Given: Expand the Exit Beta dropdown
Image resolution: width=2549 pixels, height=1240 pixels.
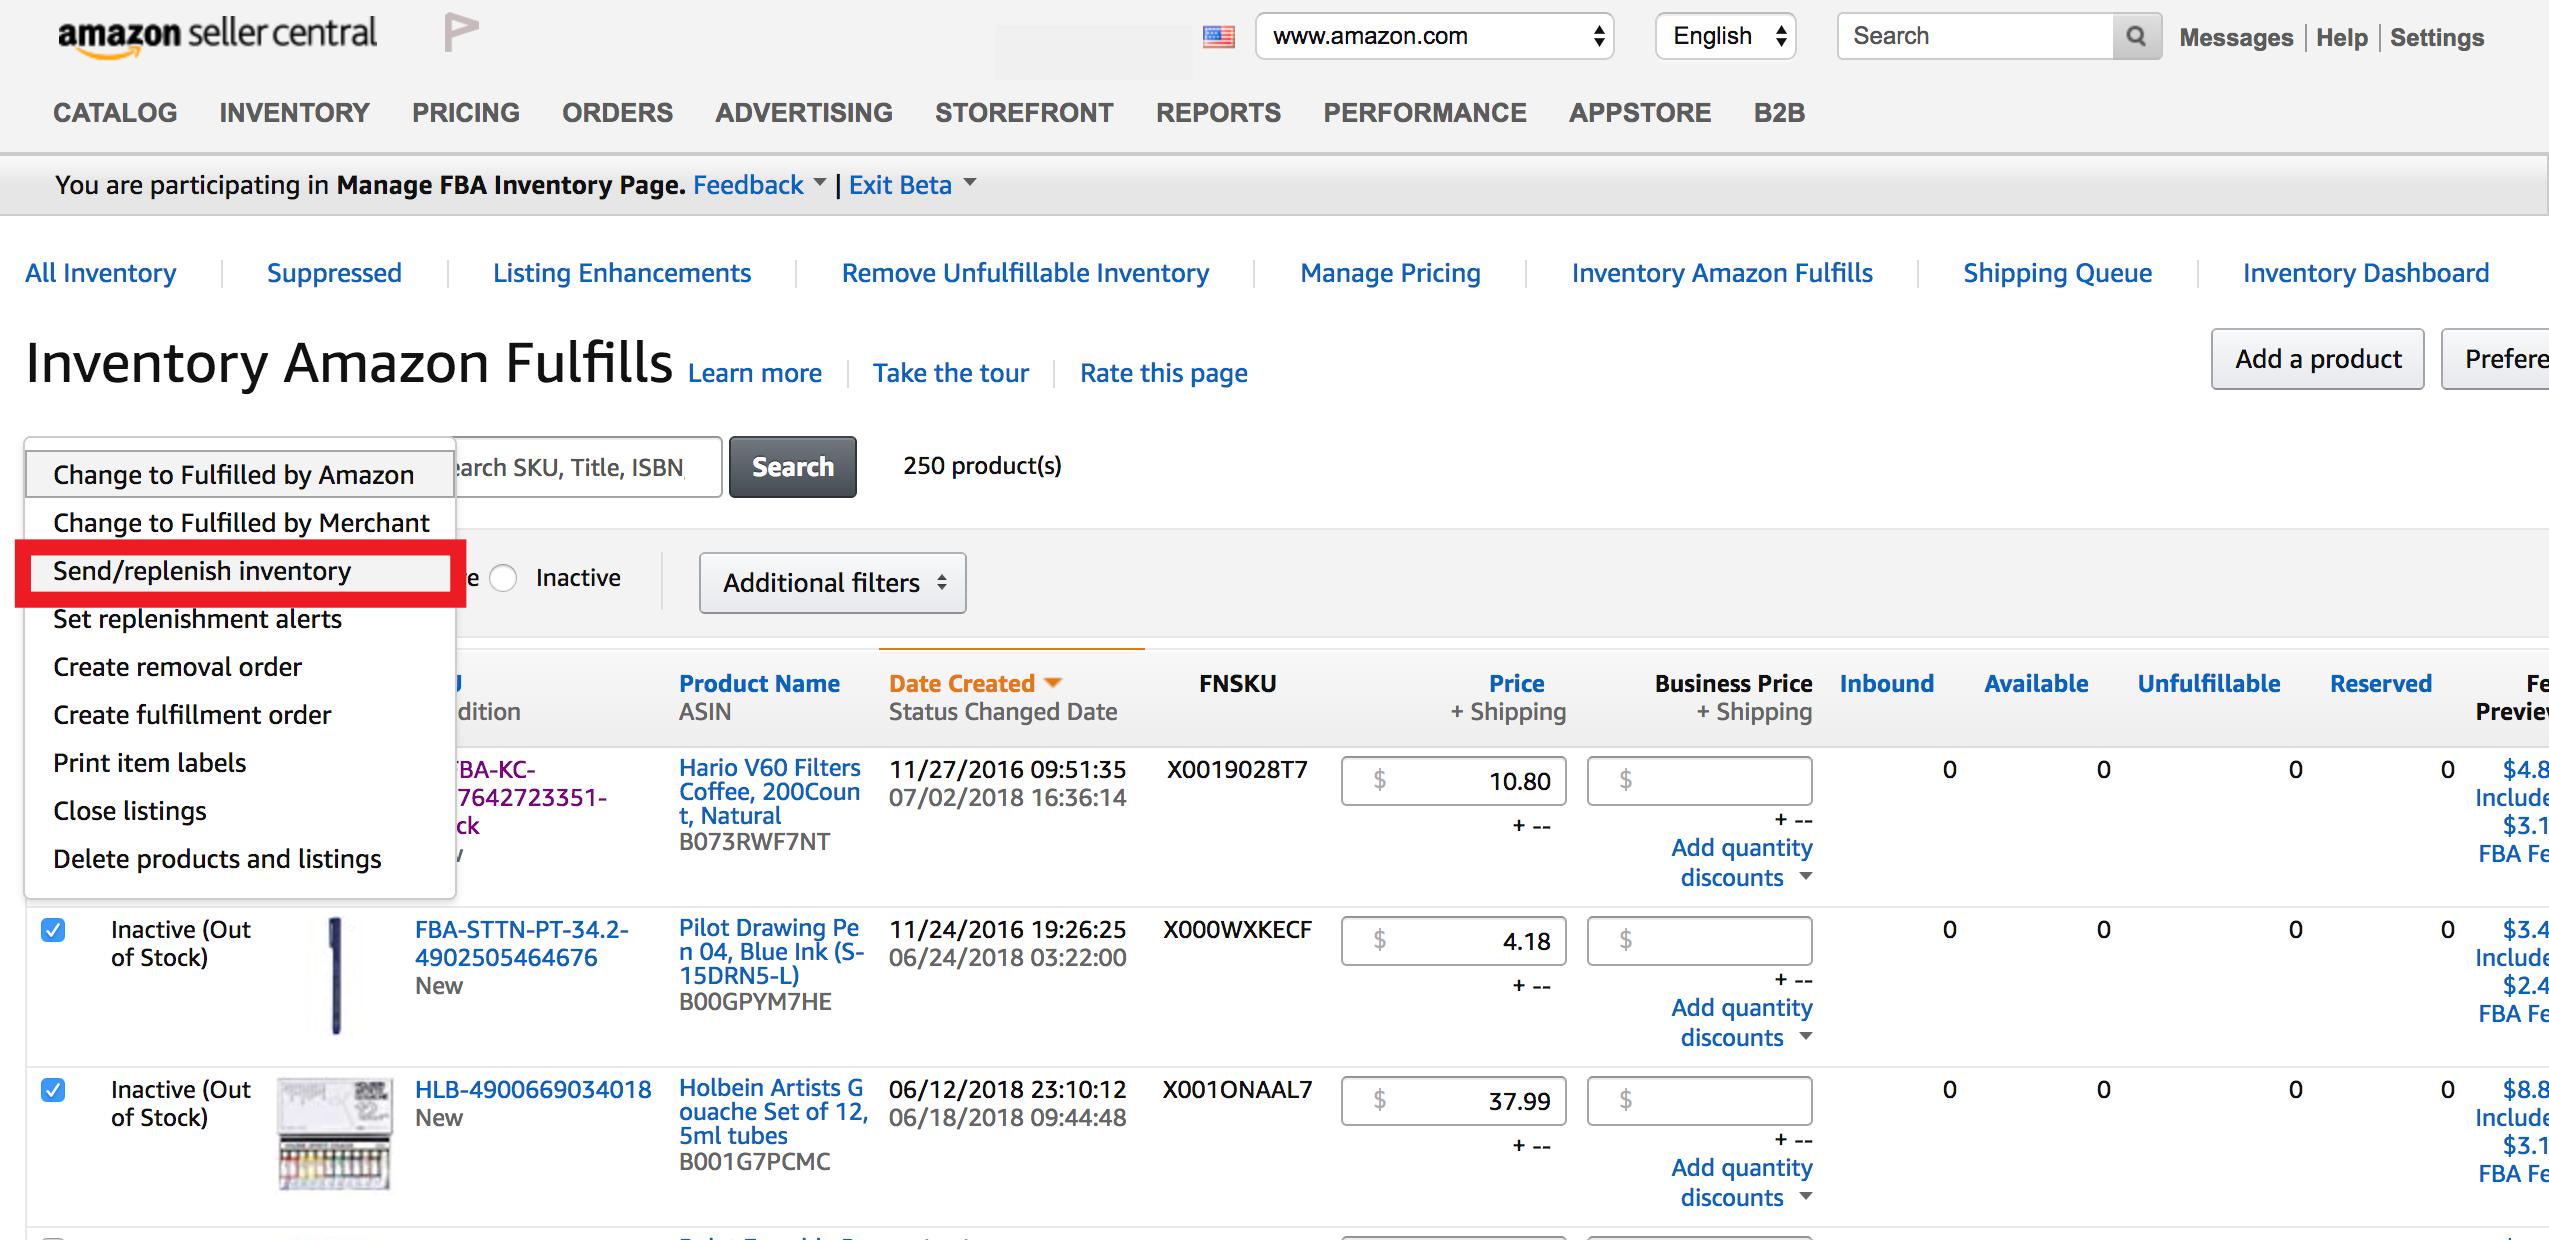Looking at the screenshot, I should pyautogui.click(x=912, y=185).
